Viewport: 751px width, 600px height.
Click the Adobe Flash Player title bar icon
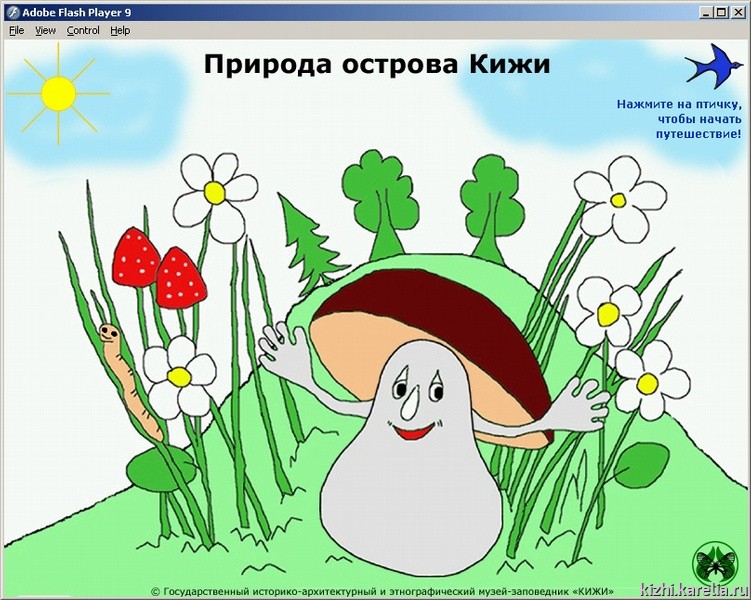11,11
